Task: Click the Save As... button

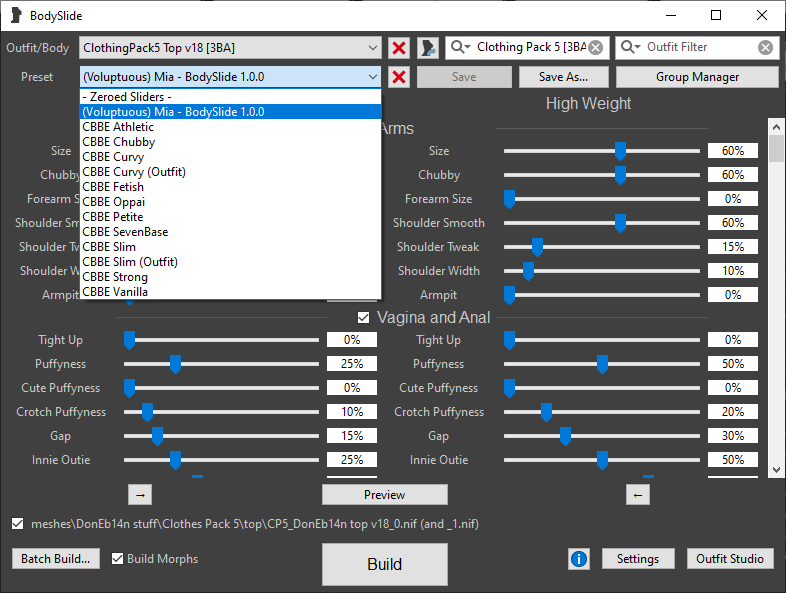Action: point(563,77)
